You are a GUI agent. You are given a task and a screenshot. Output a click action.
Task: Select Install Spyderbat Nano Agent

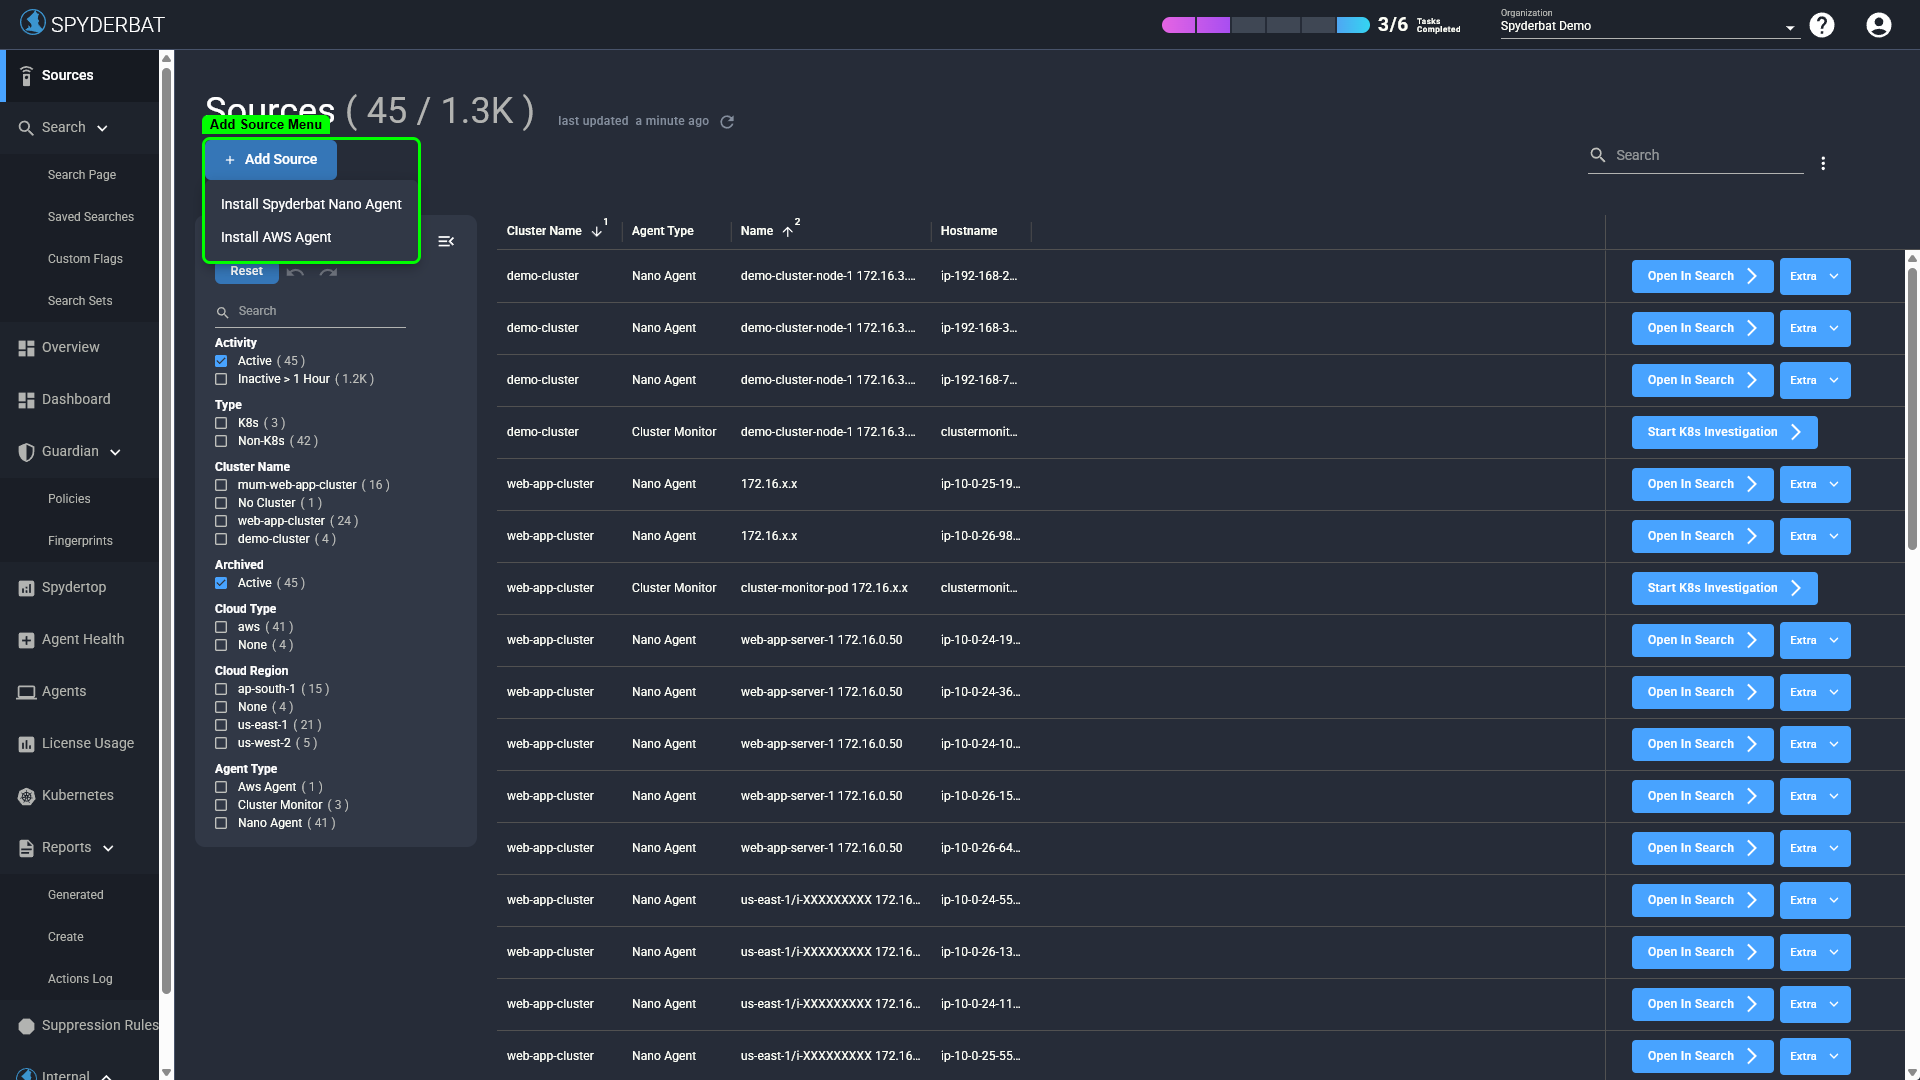point(310,204)
